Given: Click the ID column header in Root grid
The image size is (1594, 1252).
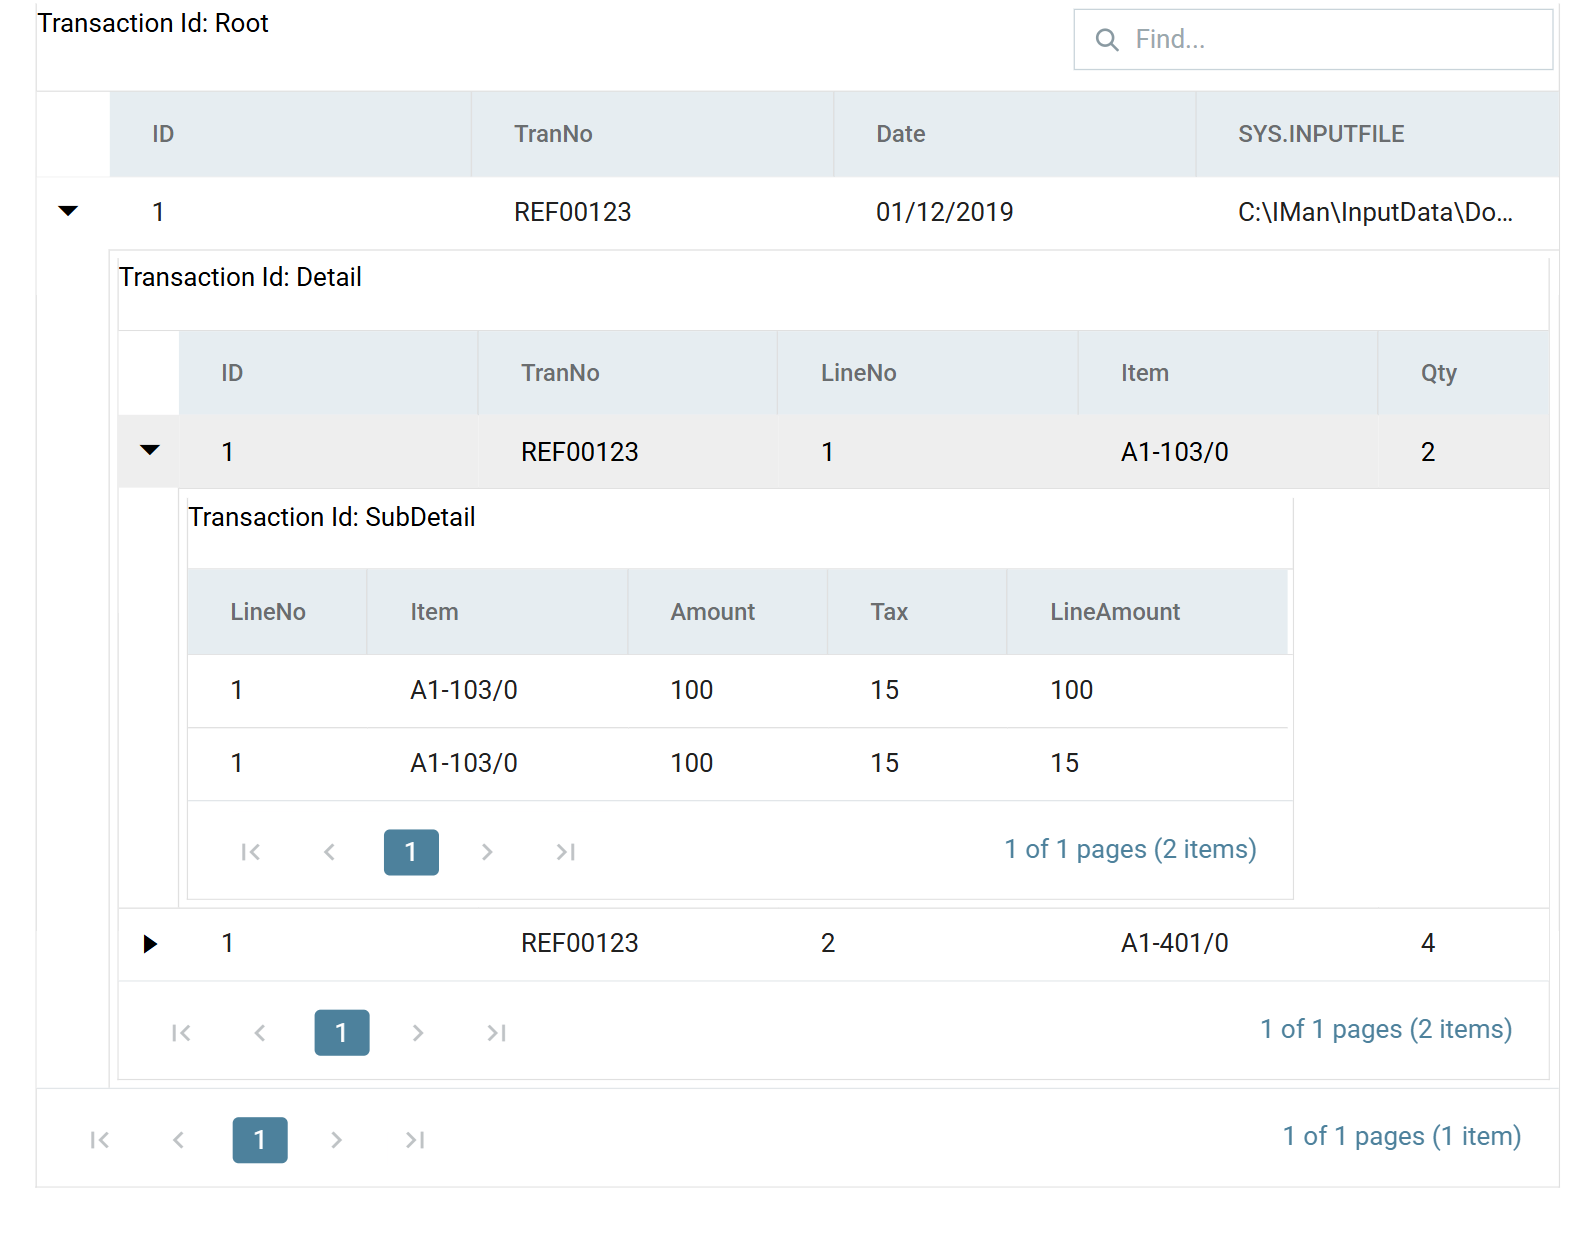Looking at the screenshot, I should click(x=291, y=134).
